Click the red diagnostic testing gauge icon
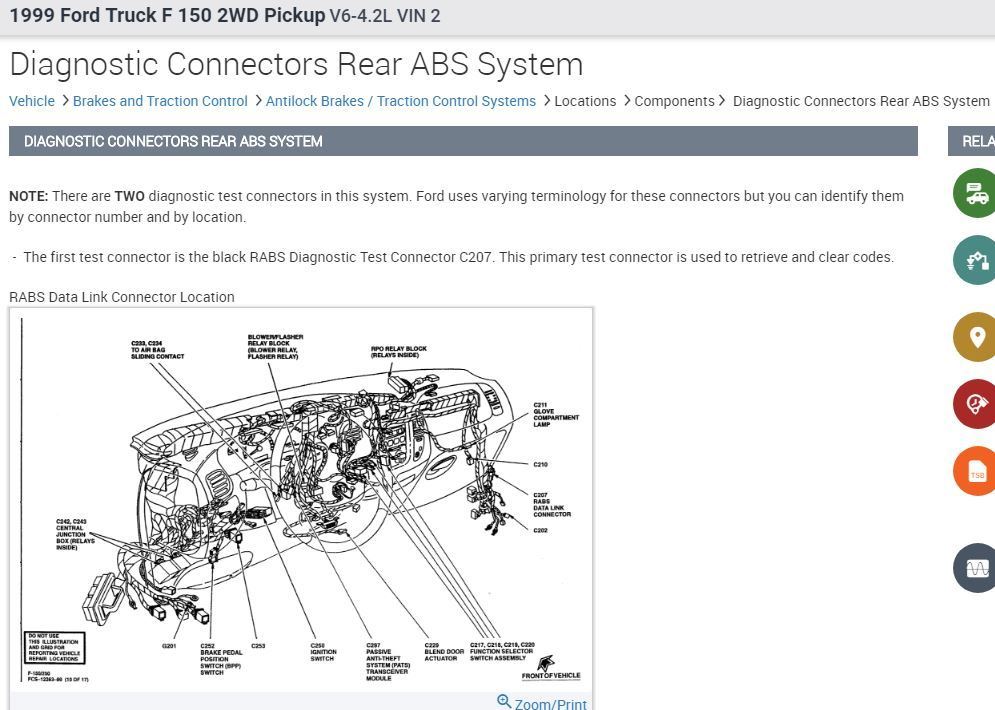Viewport: 995px width, 710px height. pos(975,404)
